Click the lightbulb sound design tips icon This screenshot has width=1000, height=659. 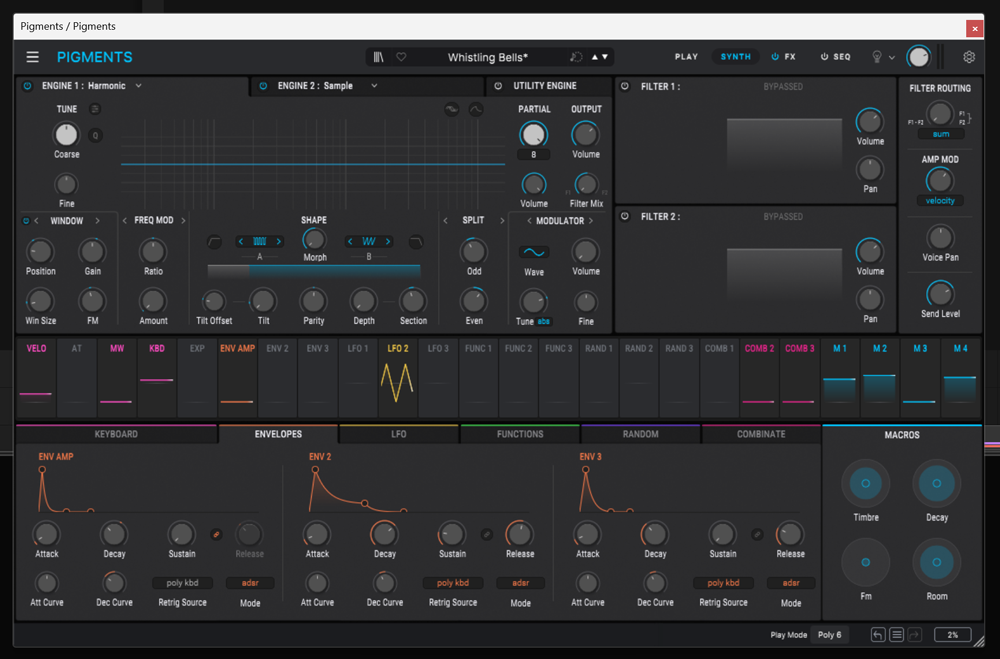pyautogui.click(x=877, y=57)
